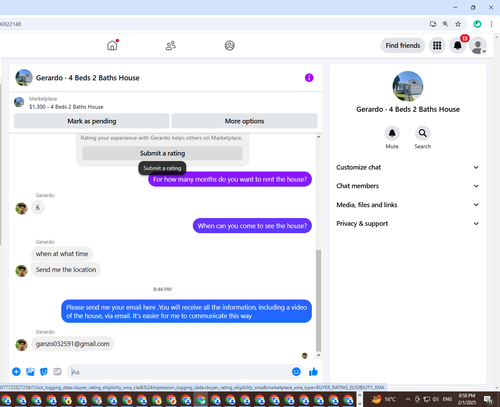Go to Facebook Home feed icon
This screenshot has width=500, height=407.
(x=112, y=45)
